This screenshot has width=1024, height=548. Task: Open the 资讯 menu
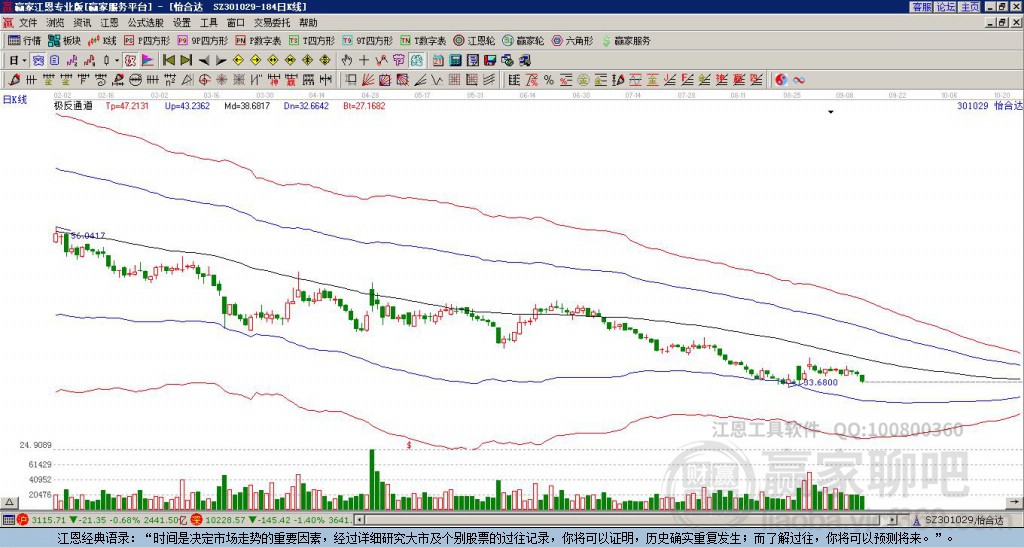tap(82, 23)
